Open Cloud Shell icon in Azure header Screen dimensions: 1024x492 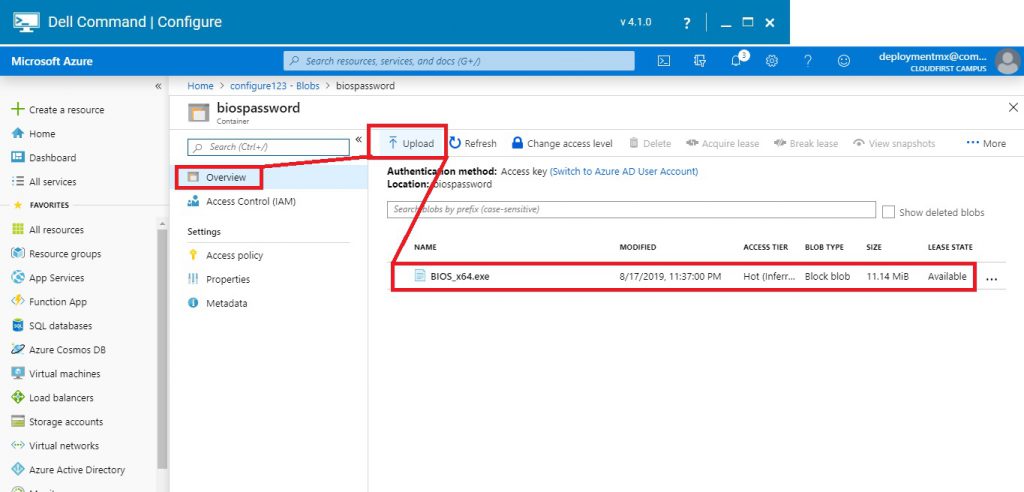(663, 61)
